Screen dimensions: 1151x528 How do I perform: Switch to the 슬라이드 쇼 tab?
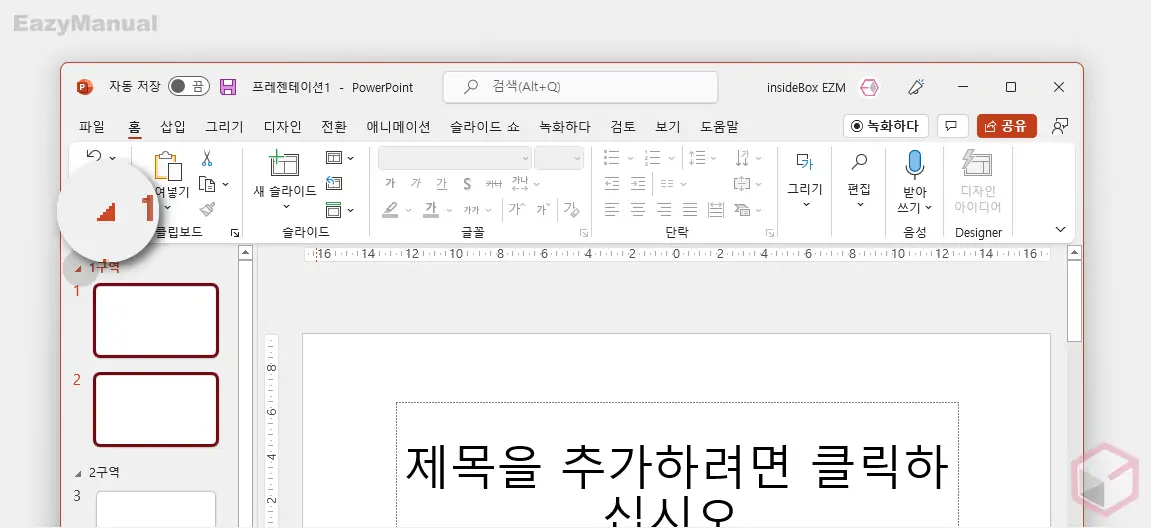point(485,126)
